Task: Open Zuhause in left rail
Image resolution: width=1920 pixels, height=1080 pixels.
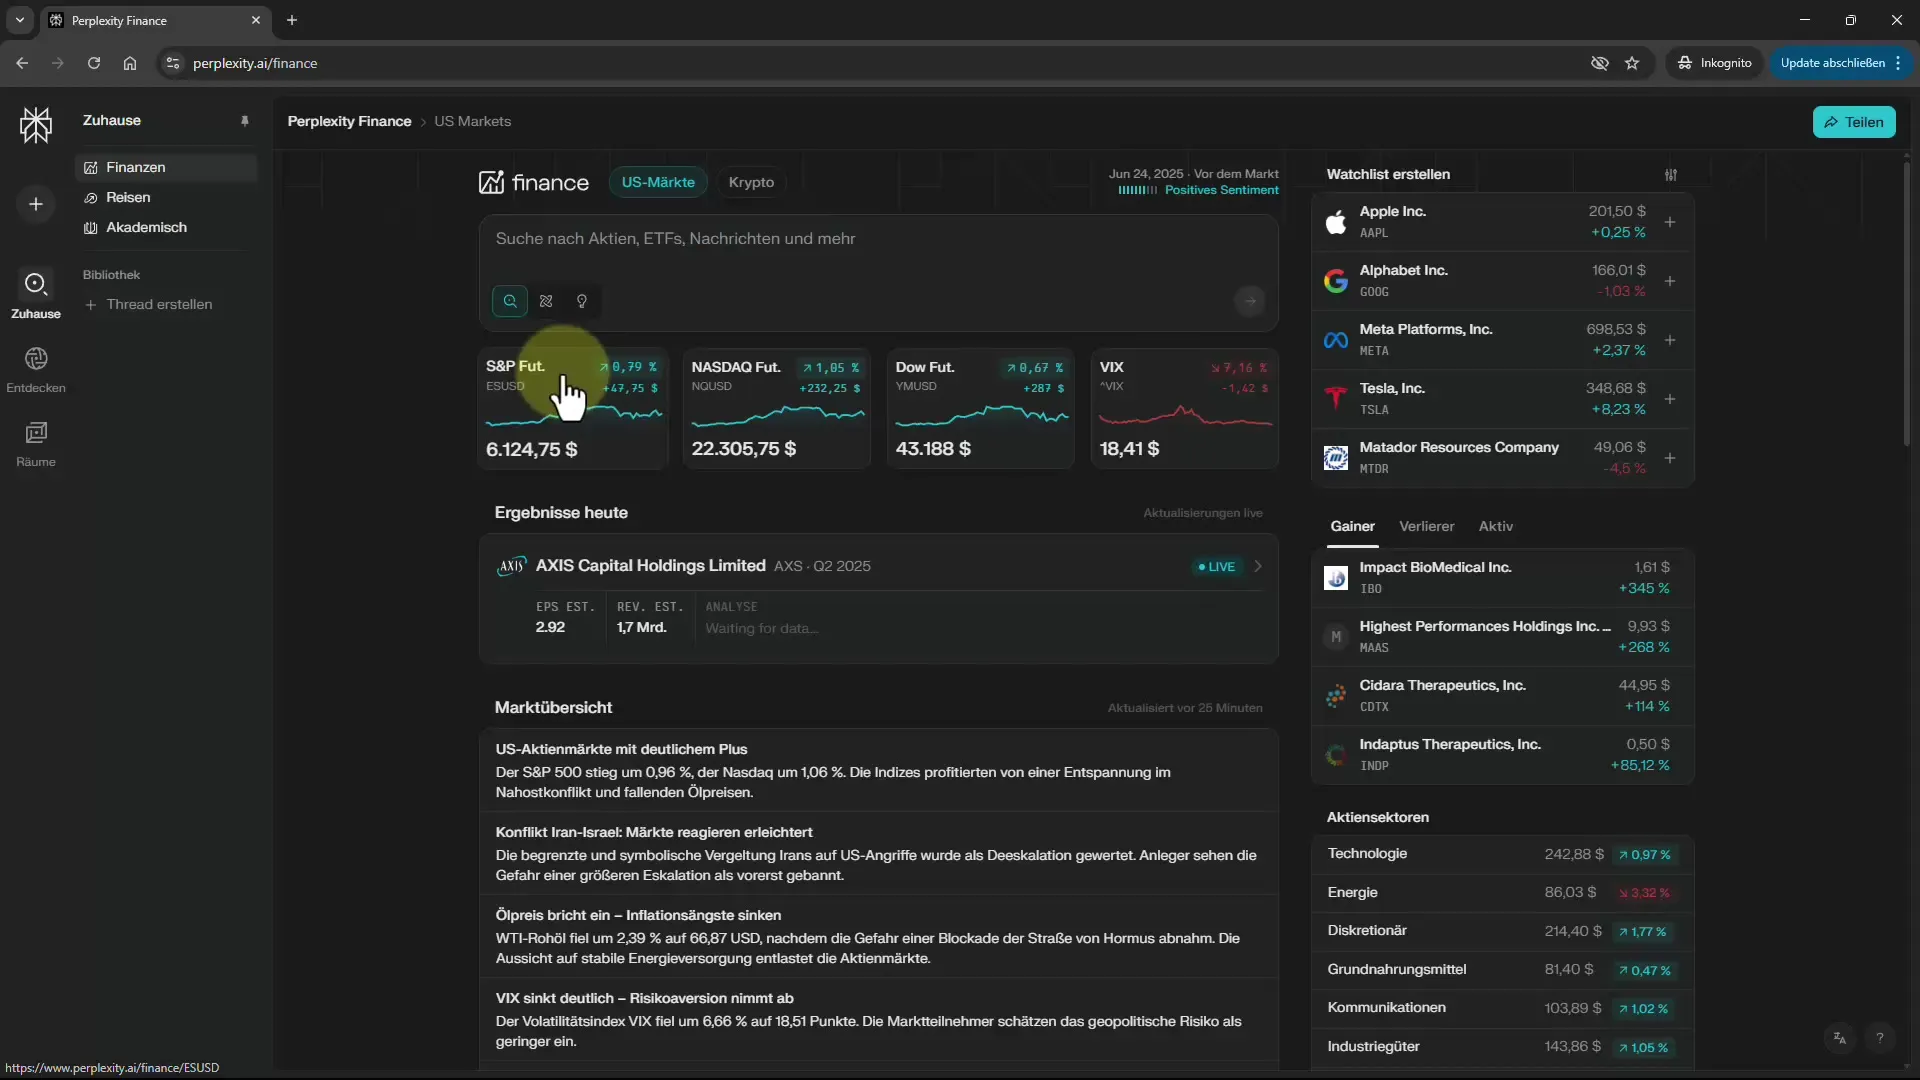Action: tap(36, 295)
